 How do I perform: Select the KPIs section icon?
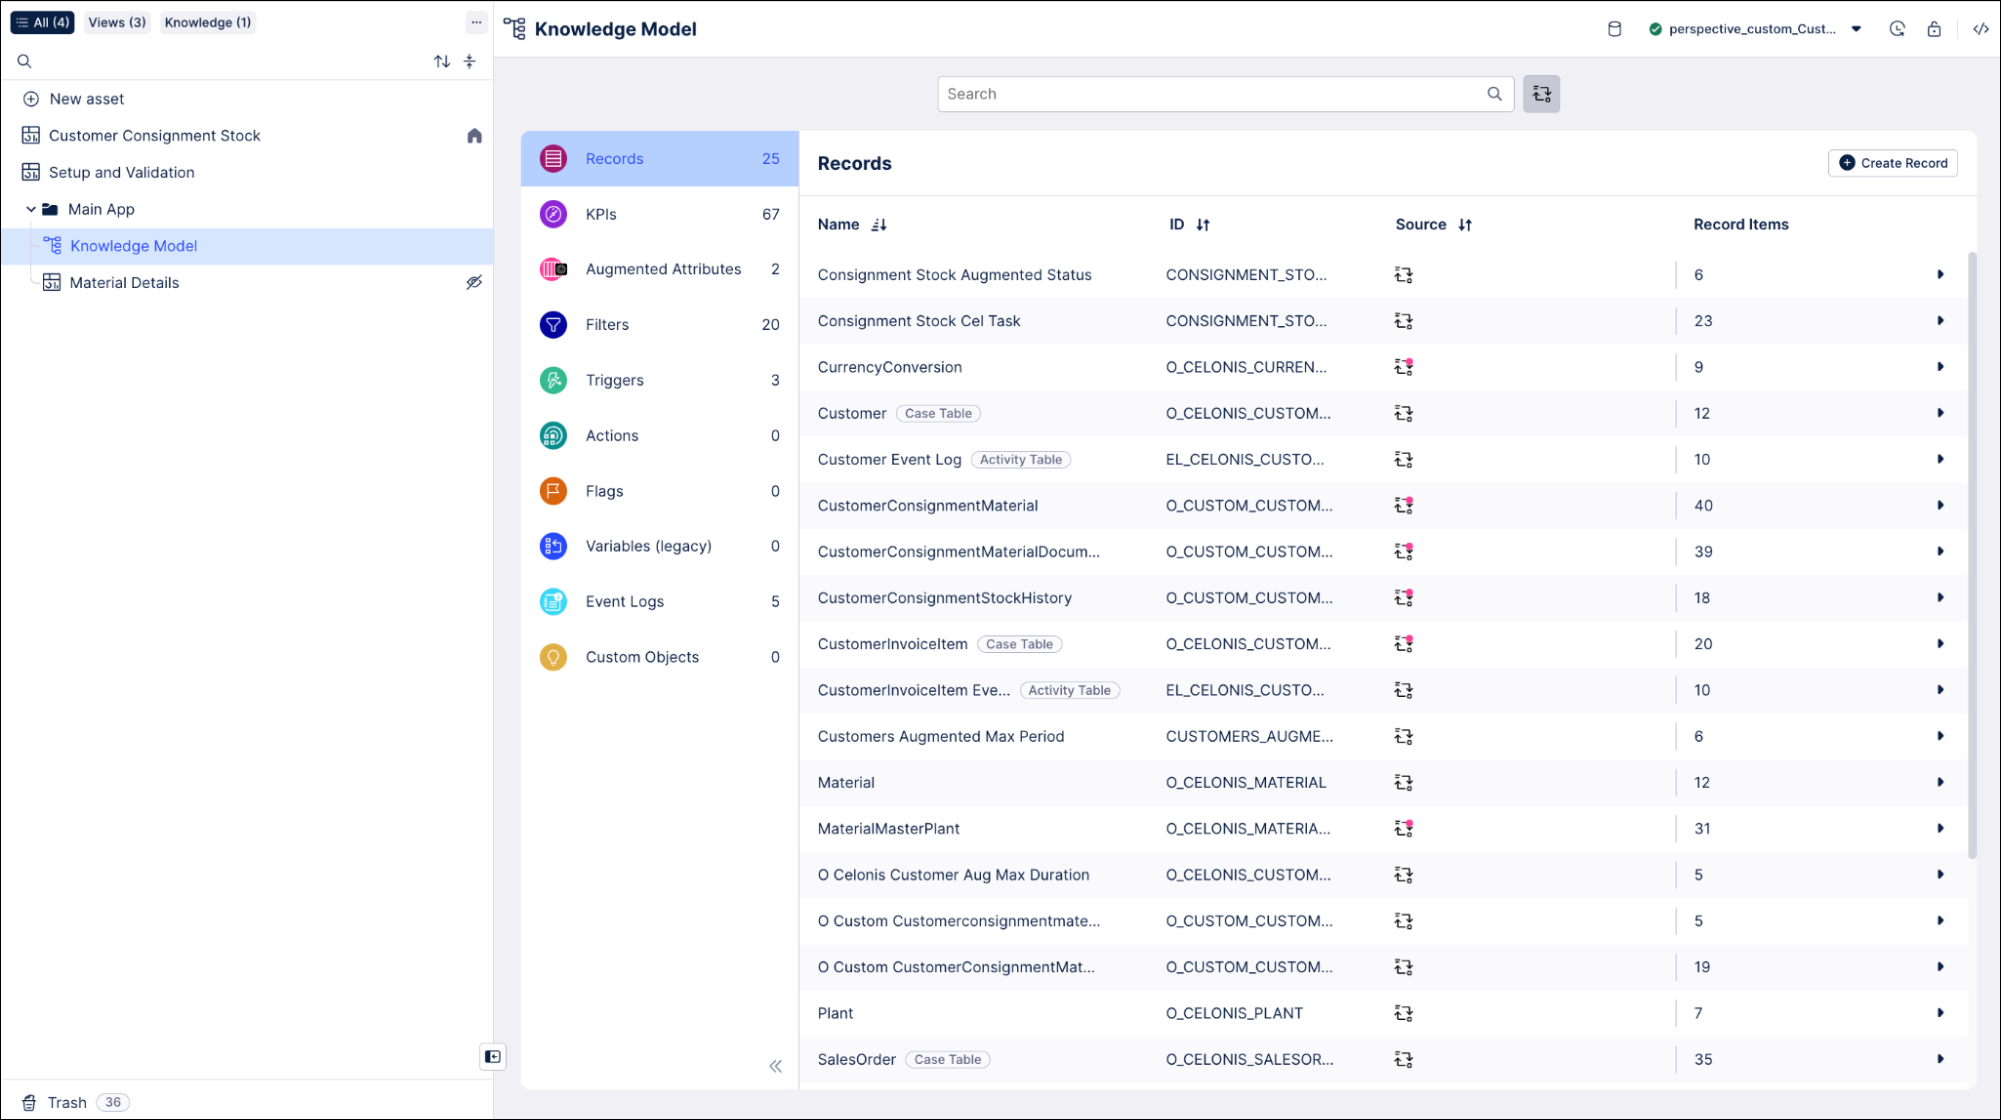pos(554,213)
